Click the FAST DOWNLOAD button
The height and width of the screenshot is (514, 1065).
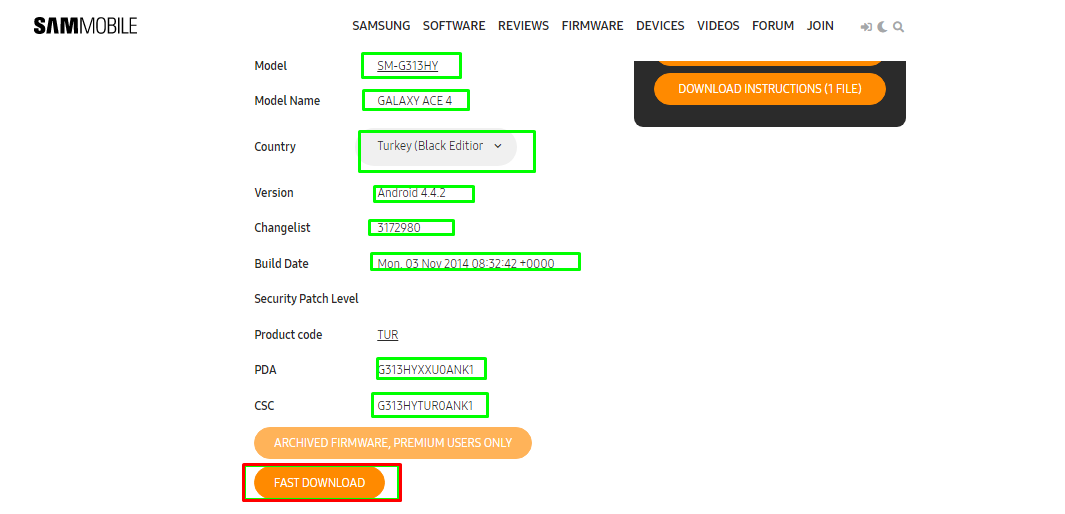point(319,483)
